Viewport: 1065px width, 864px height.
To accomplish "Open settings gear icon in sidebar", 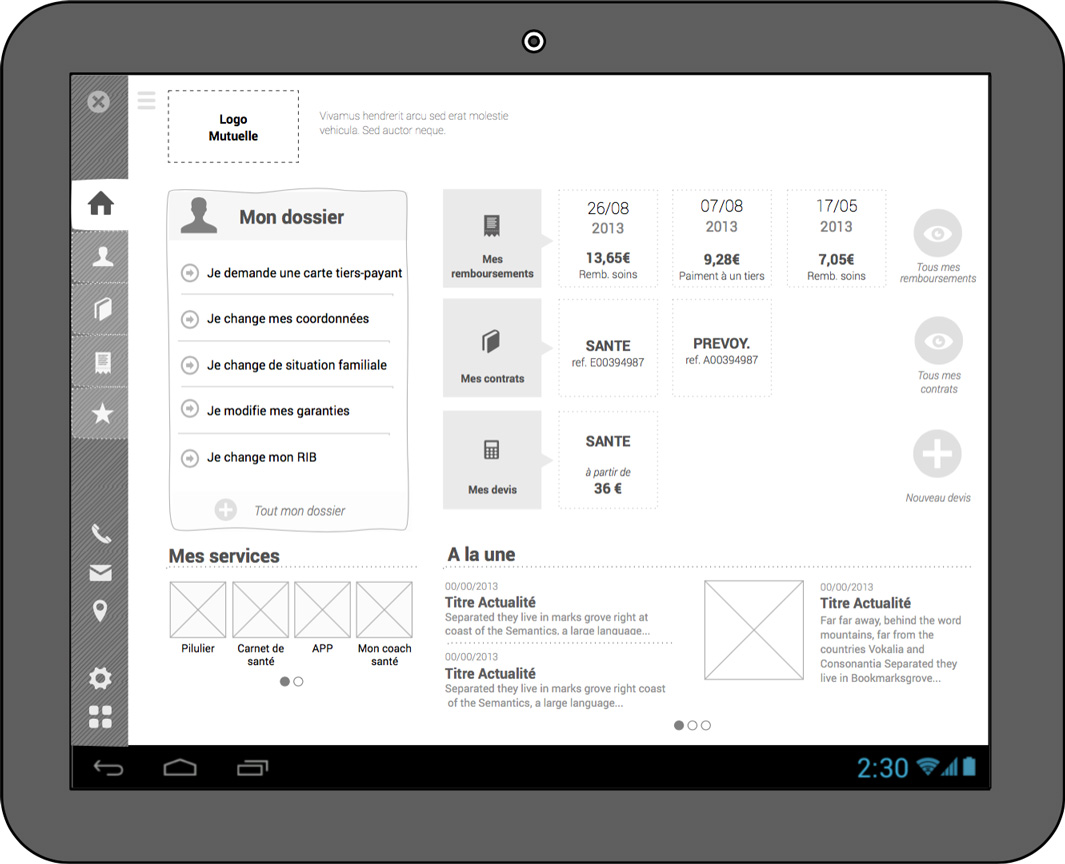I will pos(100,678).
